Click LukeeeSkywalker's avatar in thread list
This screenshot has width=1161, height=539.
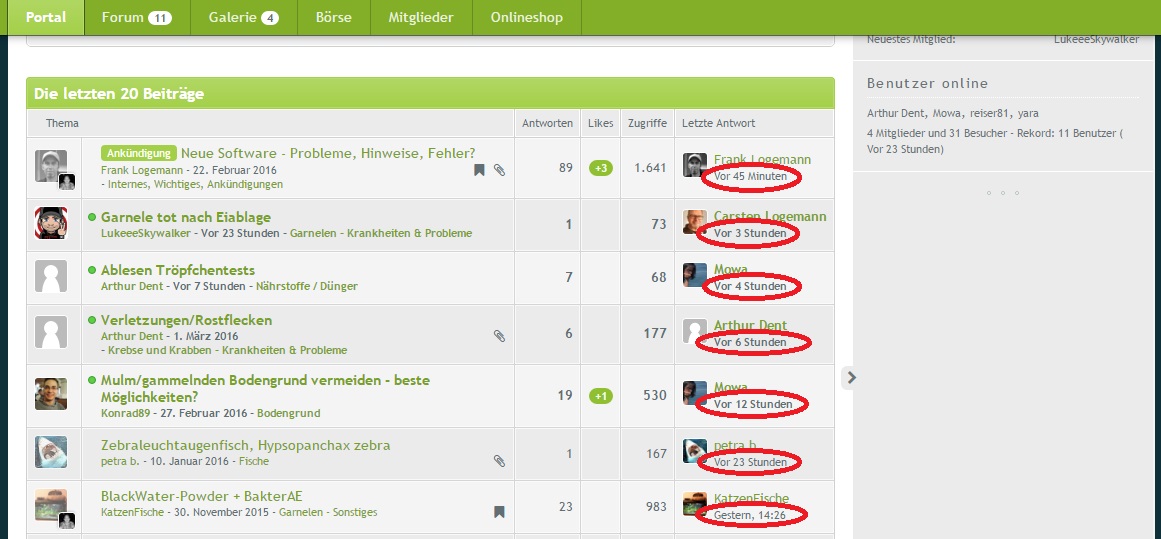pos(51,223)
